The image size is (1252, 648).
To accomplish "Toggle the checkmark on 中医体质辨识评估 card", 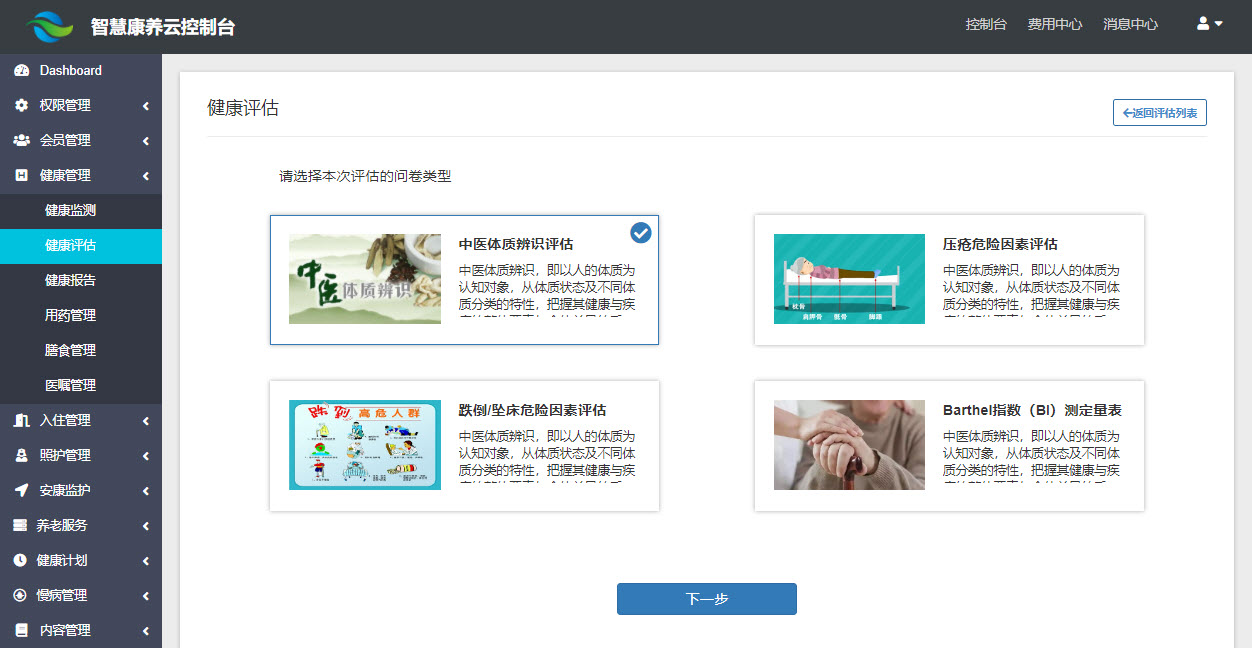I will (x=641, y=233).
